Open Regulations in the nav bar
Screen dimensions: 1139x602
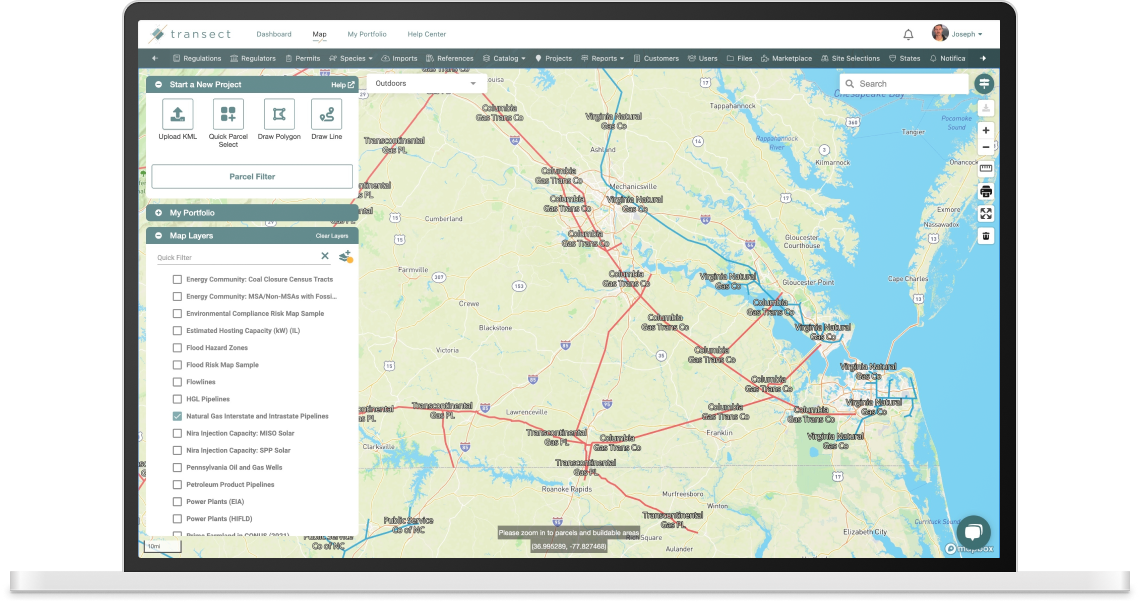(x=197, y=58)
